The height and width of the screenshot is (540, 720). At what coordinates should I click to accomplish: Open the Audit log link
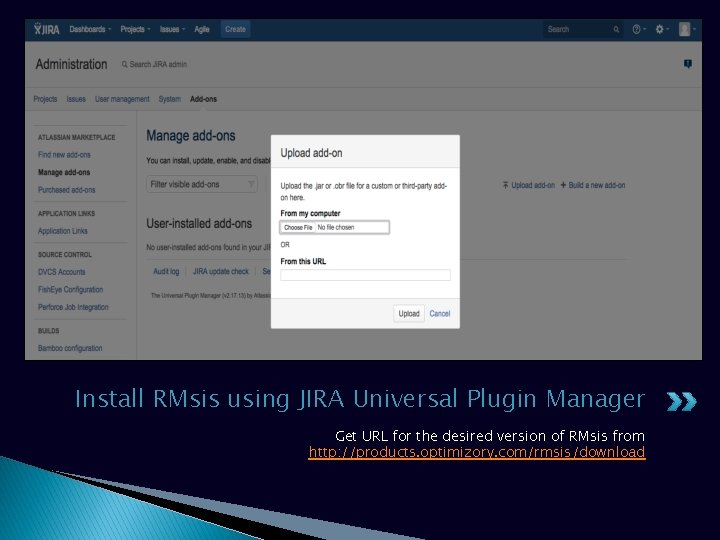[166, 271]
